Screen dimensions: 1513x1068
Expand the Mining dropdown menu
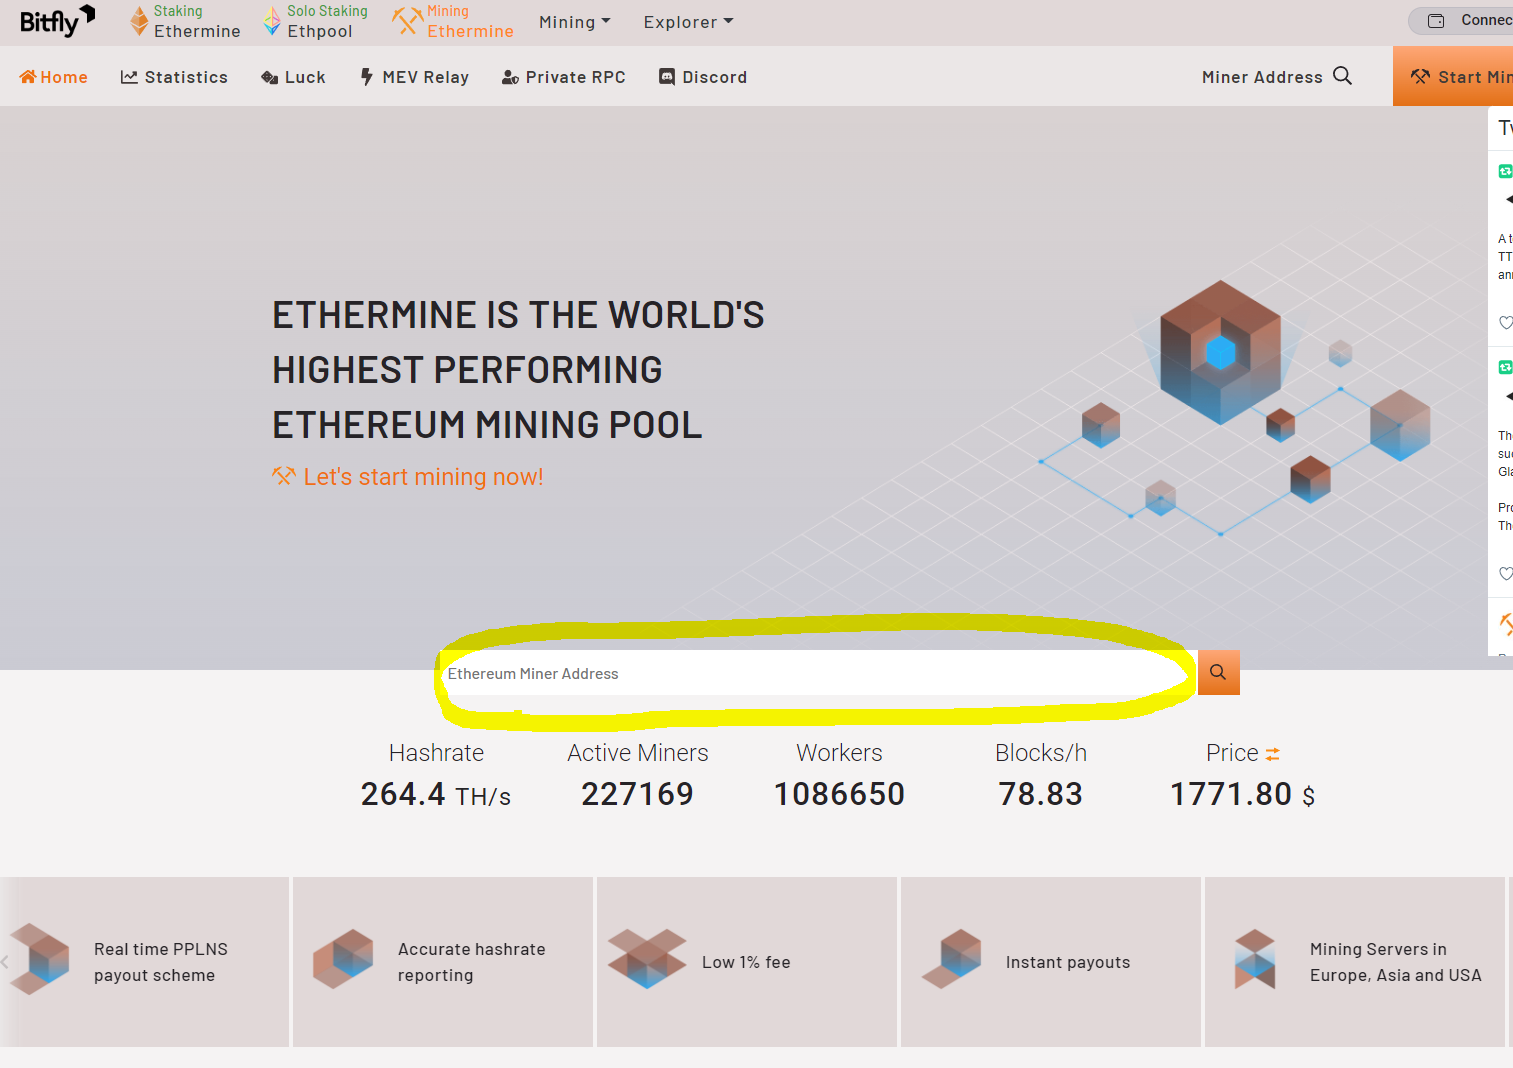pyautogui.click(x=574, y=22)
